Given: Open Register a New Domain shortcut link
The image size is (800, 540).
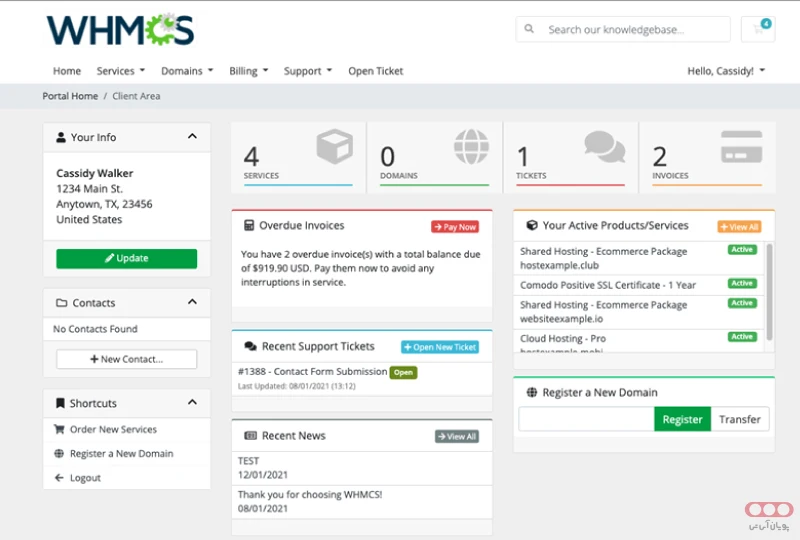Looking at the screenshot, I should click(127, 453).
